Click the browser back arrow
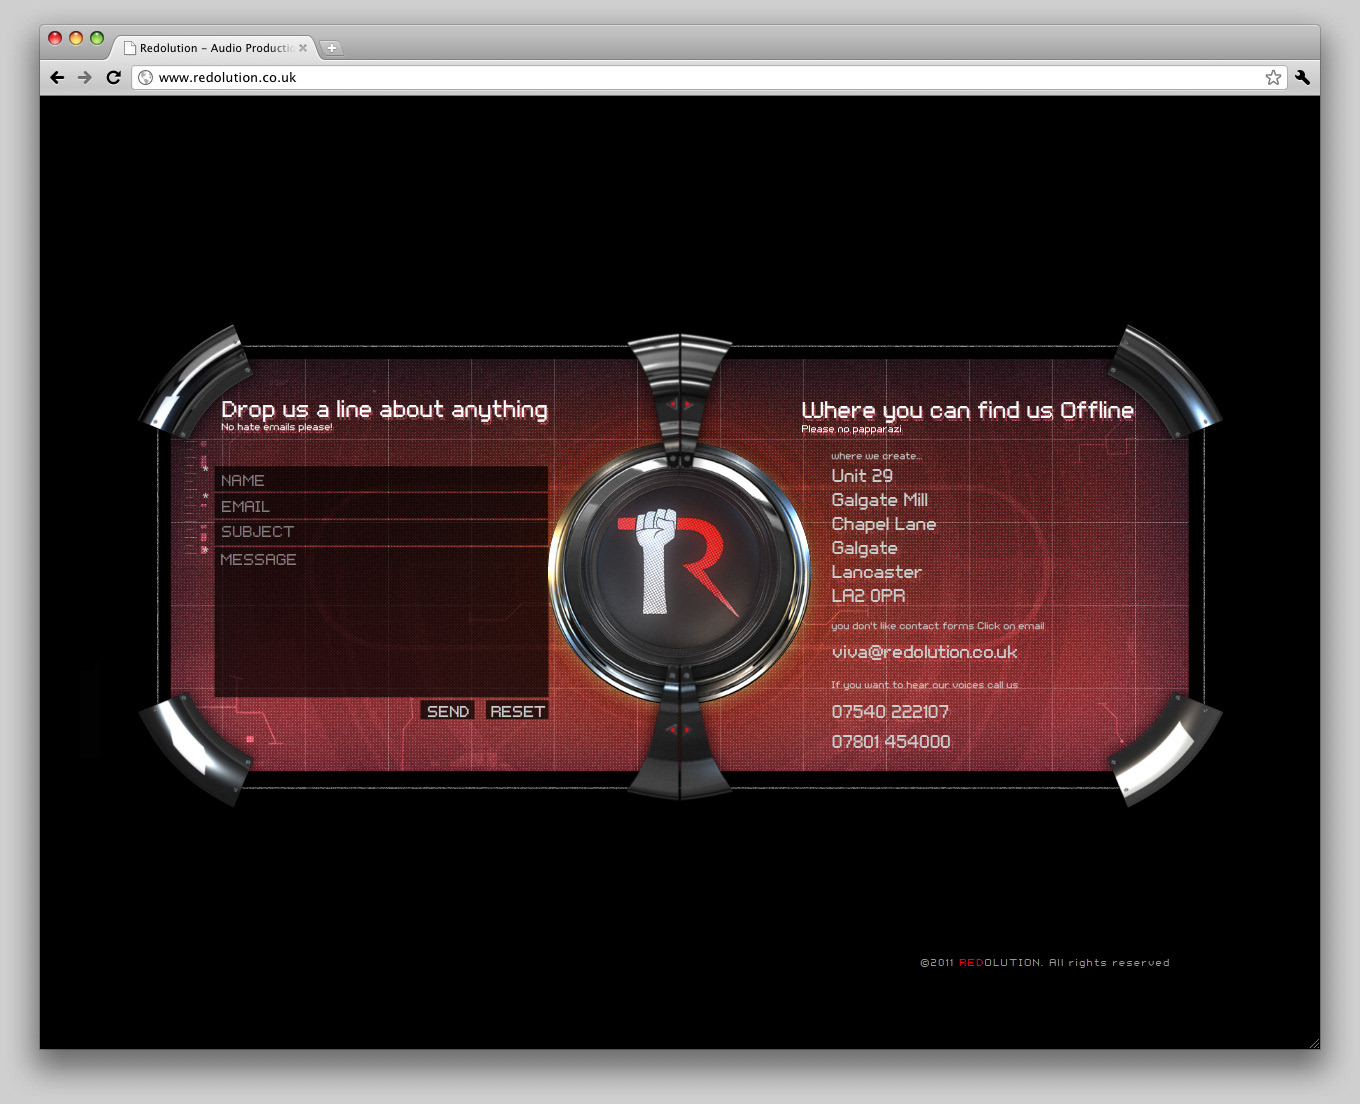Viewport: 1360px width, 1104px height. tap(57, 78)
